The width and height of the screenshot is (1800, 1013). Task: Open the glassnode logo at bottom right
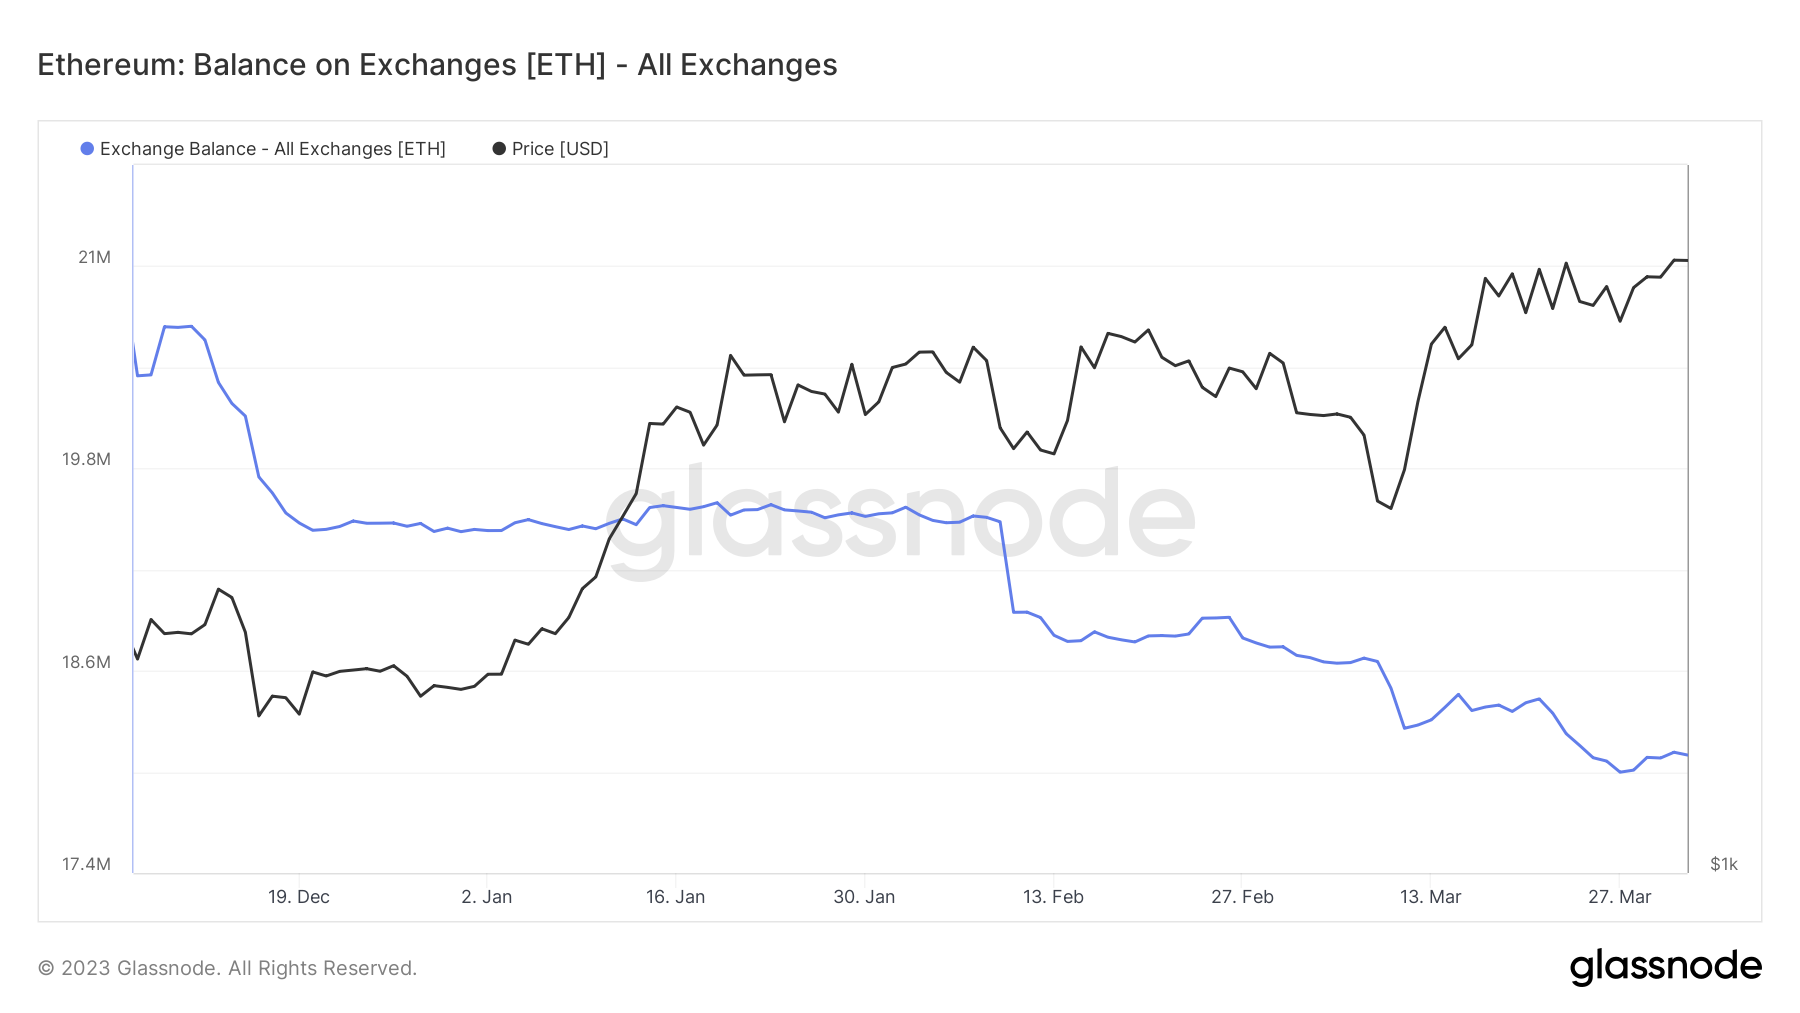(1665, 967)
